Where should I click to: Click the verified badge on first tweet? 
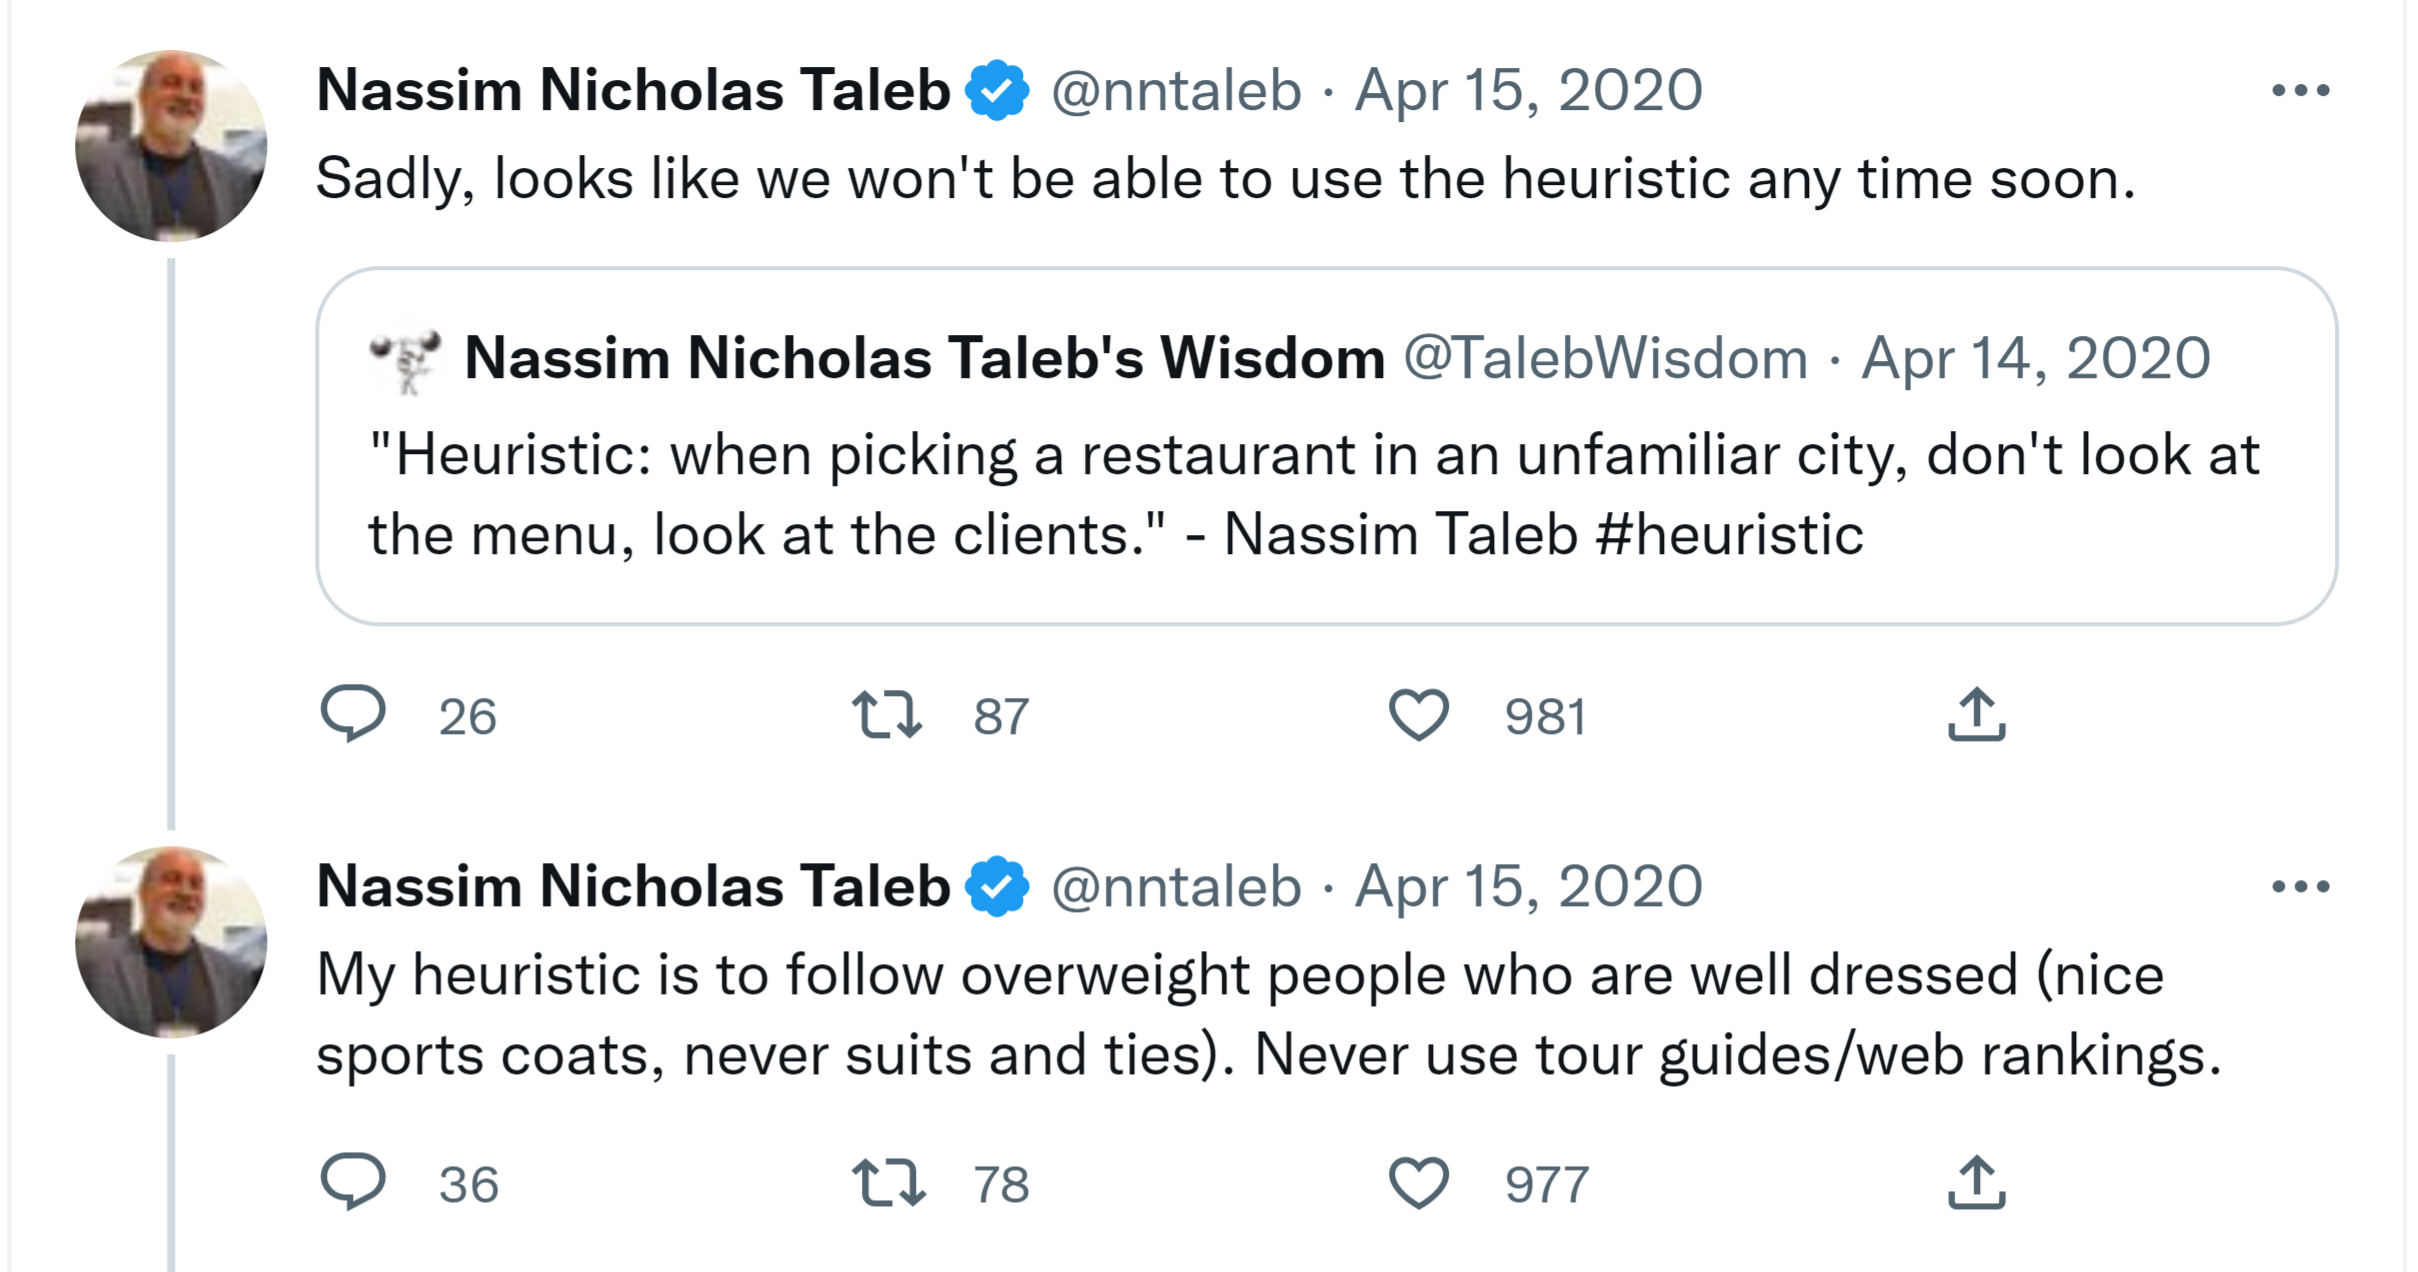997,91
